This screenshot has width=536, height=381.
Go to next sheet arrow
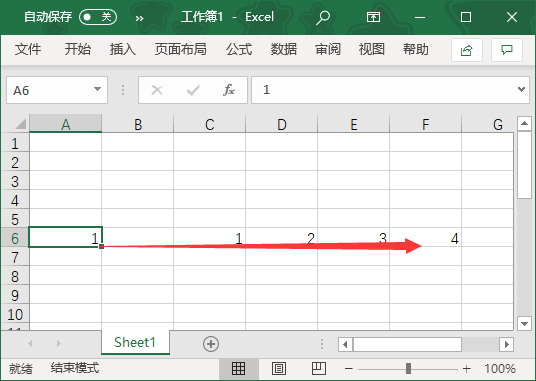[x=59, y=343]
